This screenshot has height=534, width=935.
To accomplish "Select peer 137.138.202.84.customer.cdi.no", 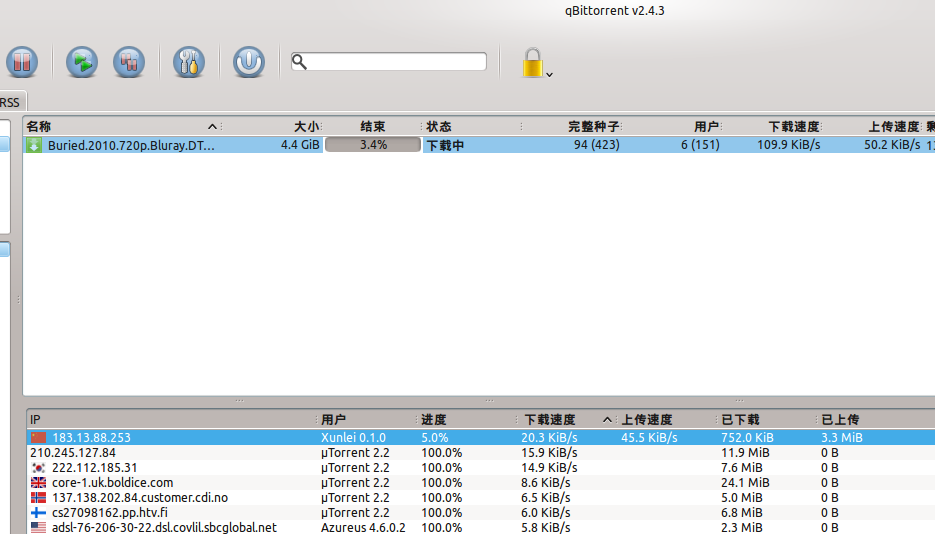I will coord(481,497).
